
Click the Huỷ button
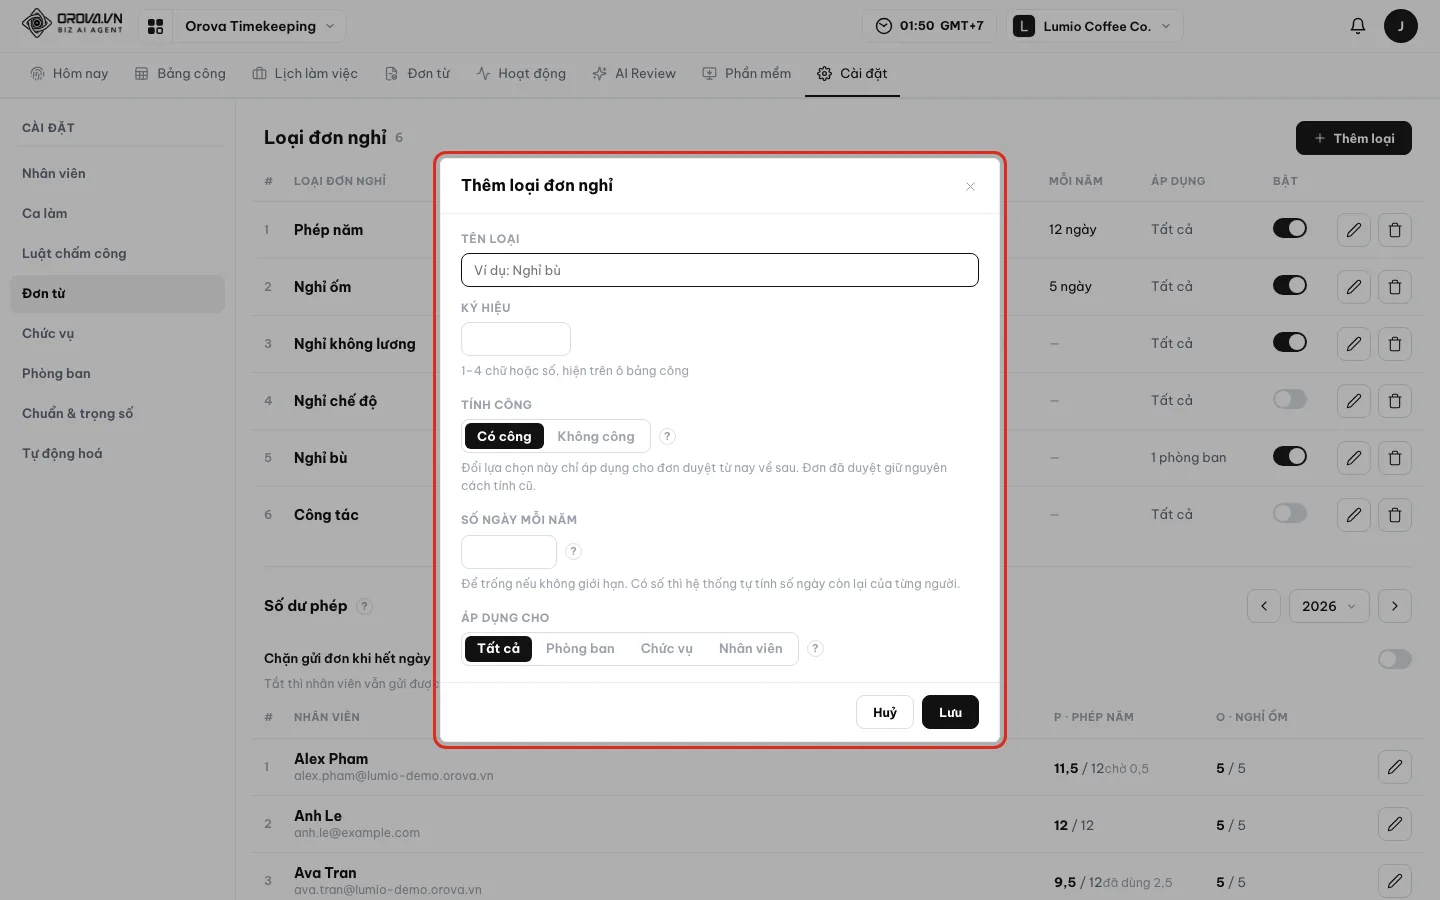click(x=885, y=713)
